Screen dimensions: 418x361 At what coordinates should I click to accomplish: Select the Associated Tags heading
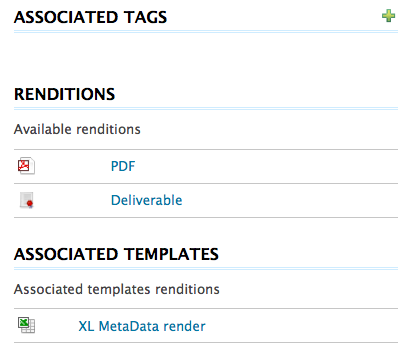90,17
